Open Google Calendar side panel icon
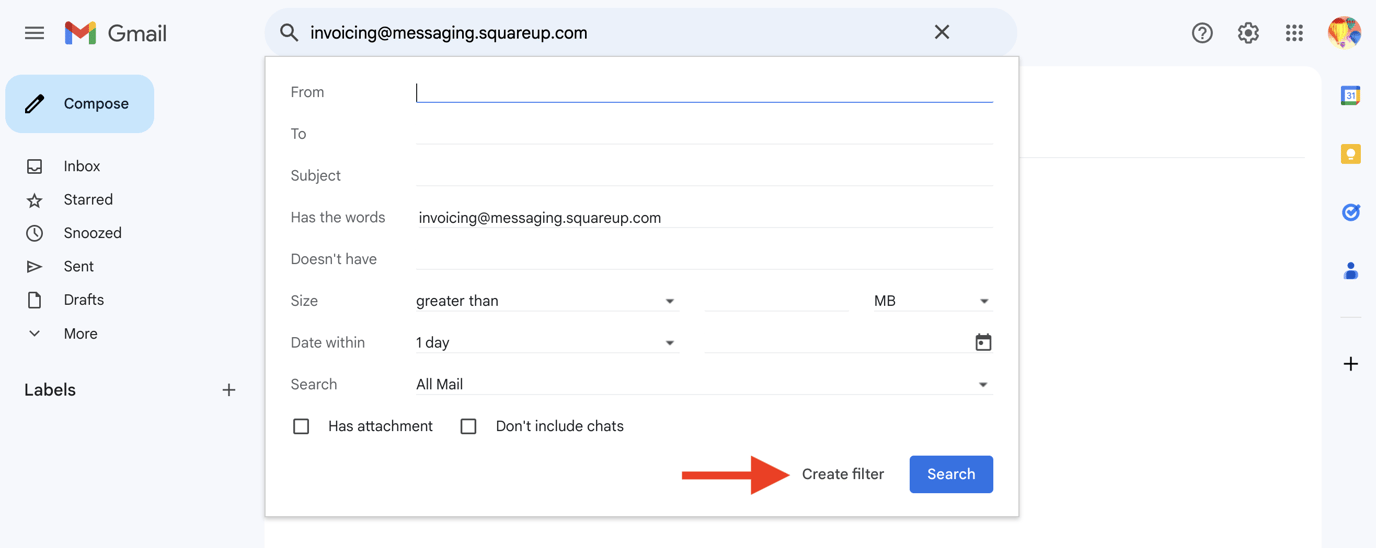 (x=1351, y=96)
